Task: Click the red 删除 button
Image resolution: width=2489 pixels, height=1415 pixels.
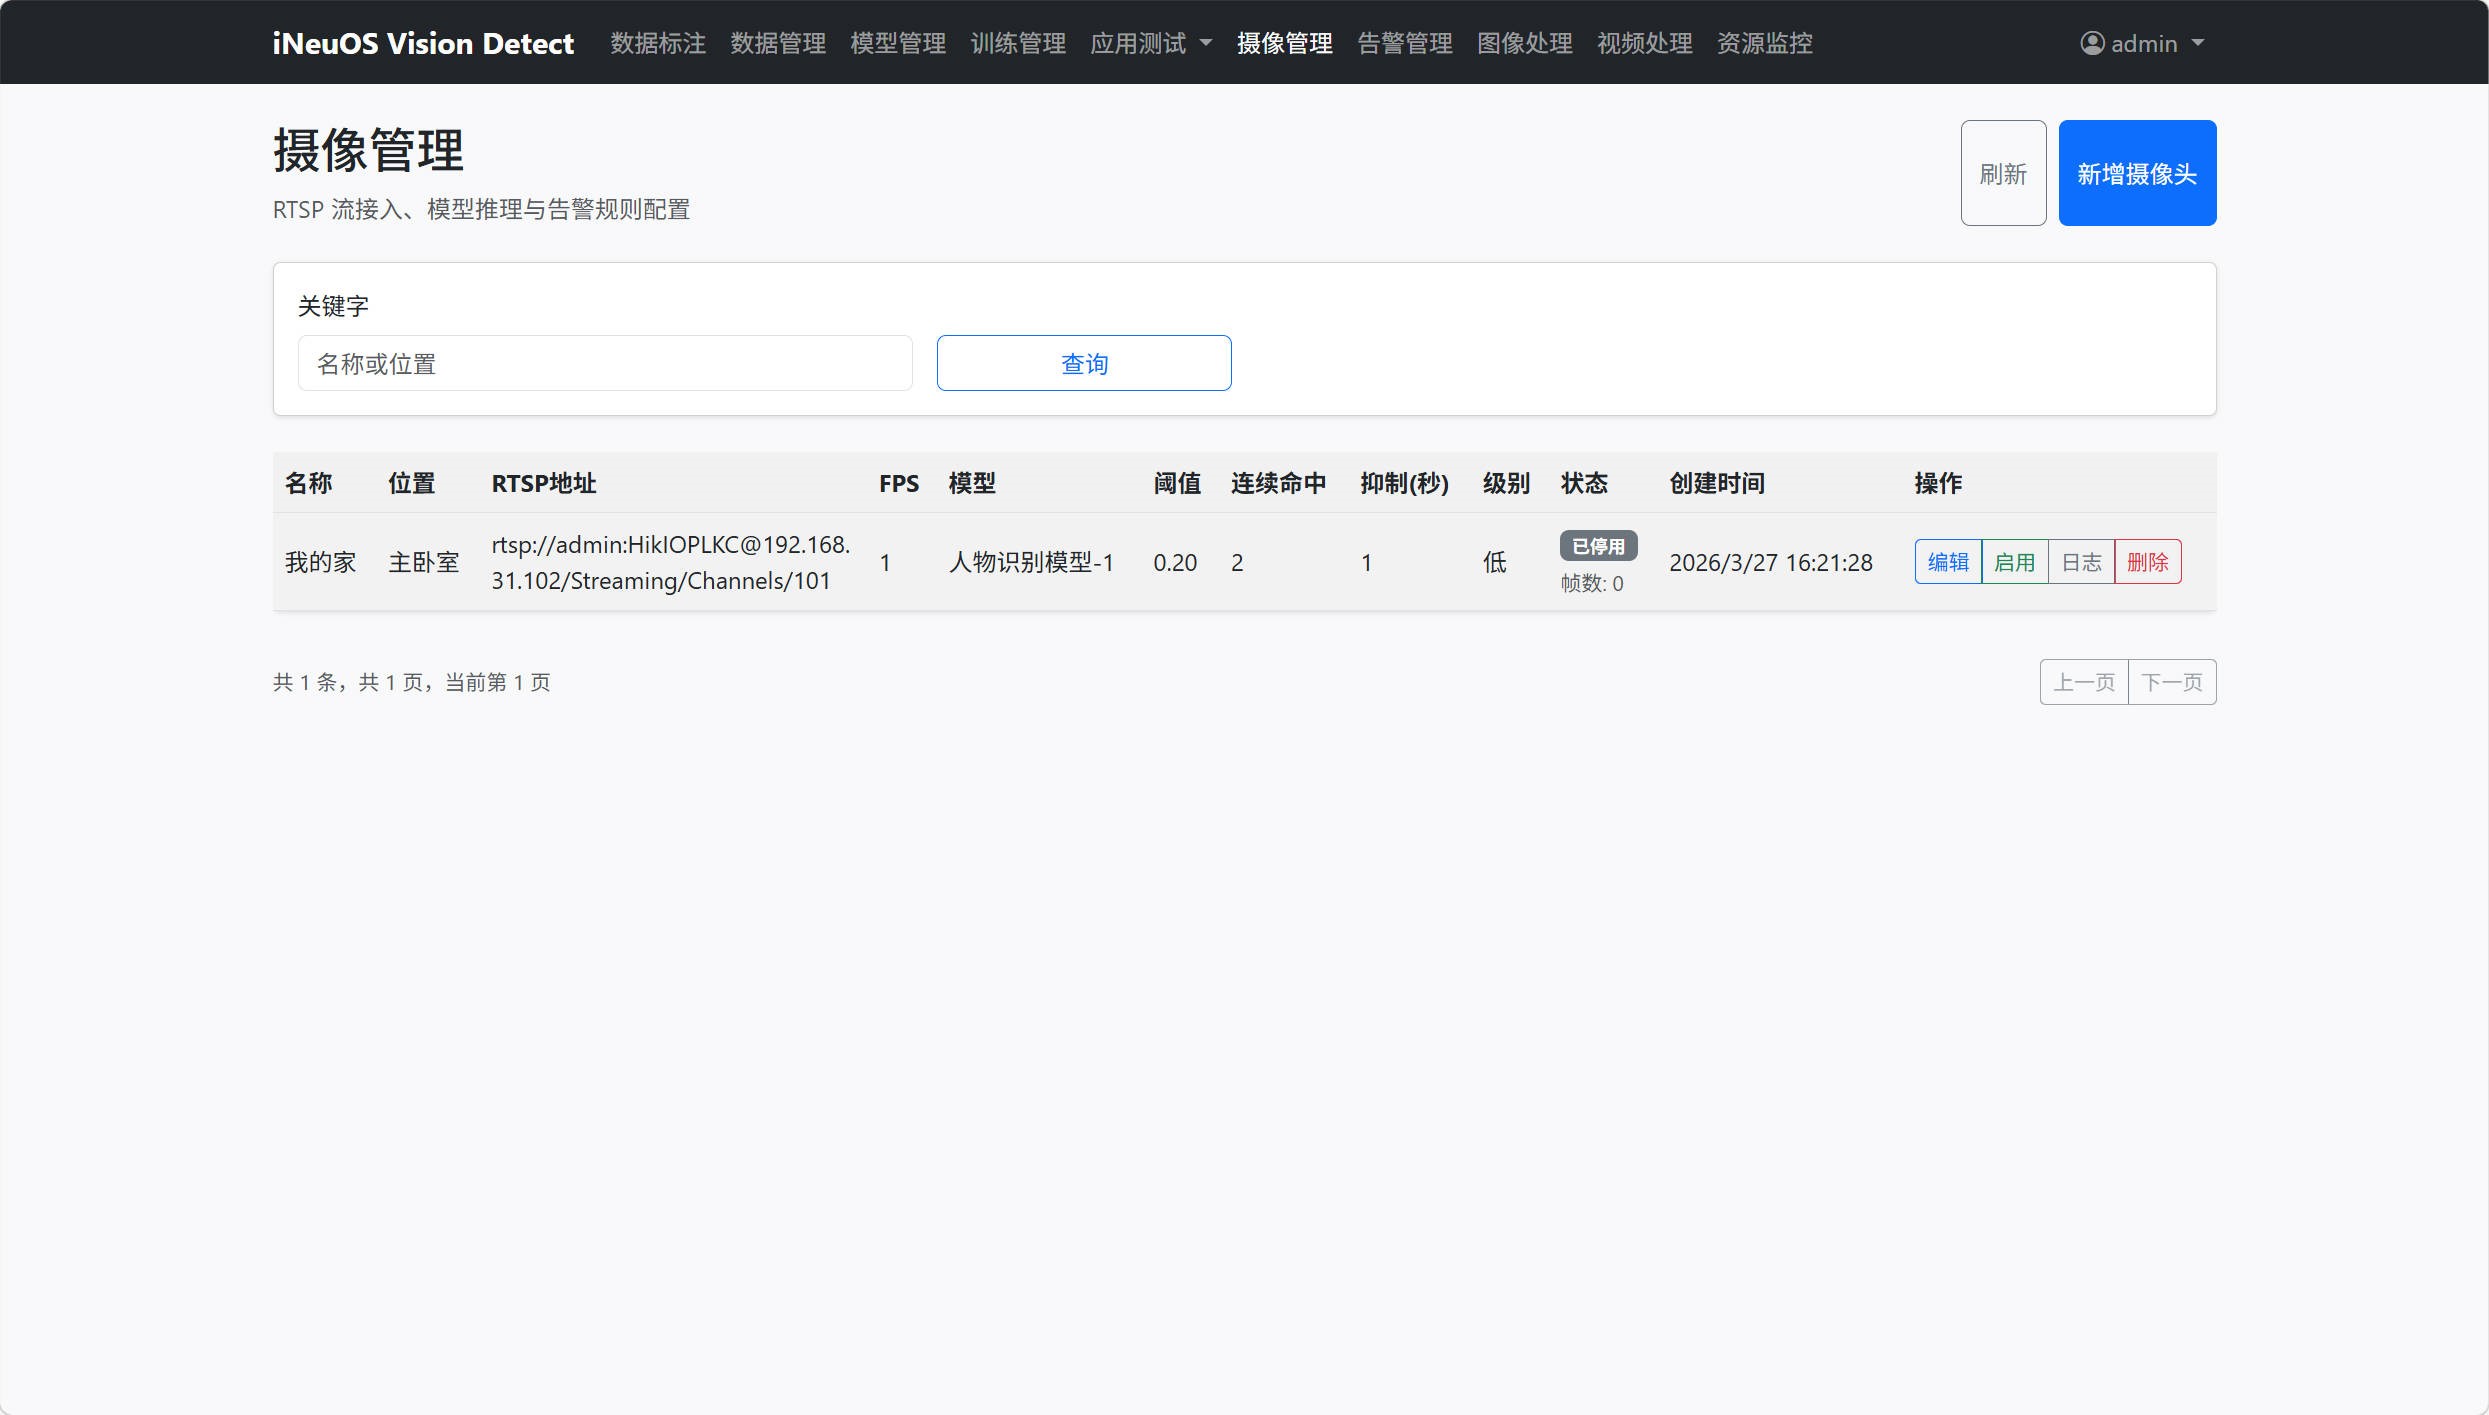Action: point(2147,562)
